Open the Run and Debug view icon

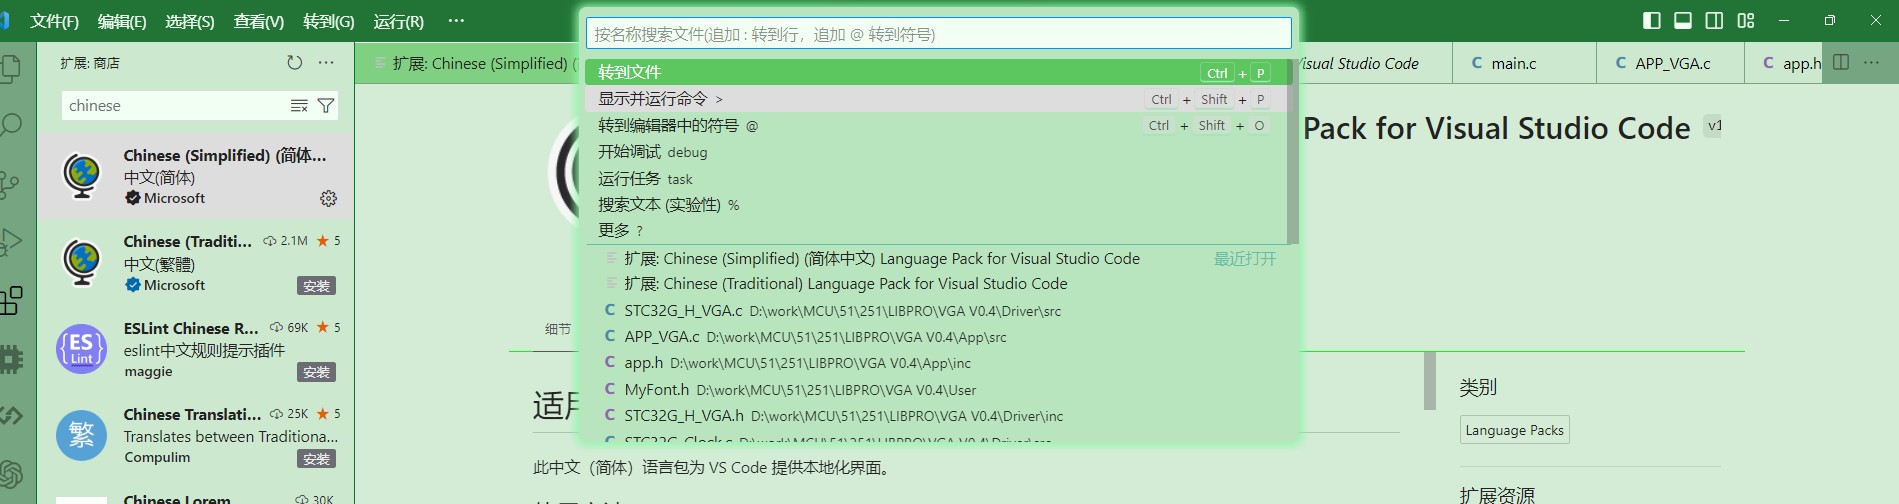point(10,242)
